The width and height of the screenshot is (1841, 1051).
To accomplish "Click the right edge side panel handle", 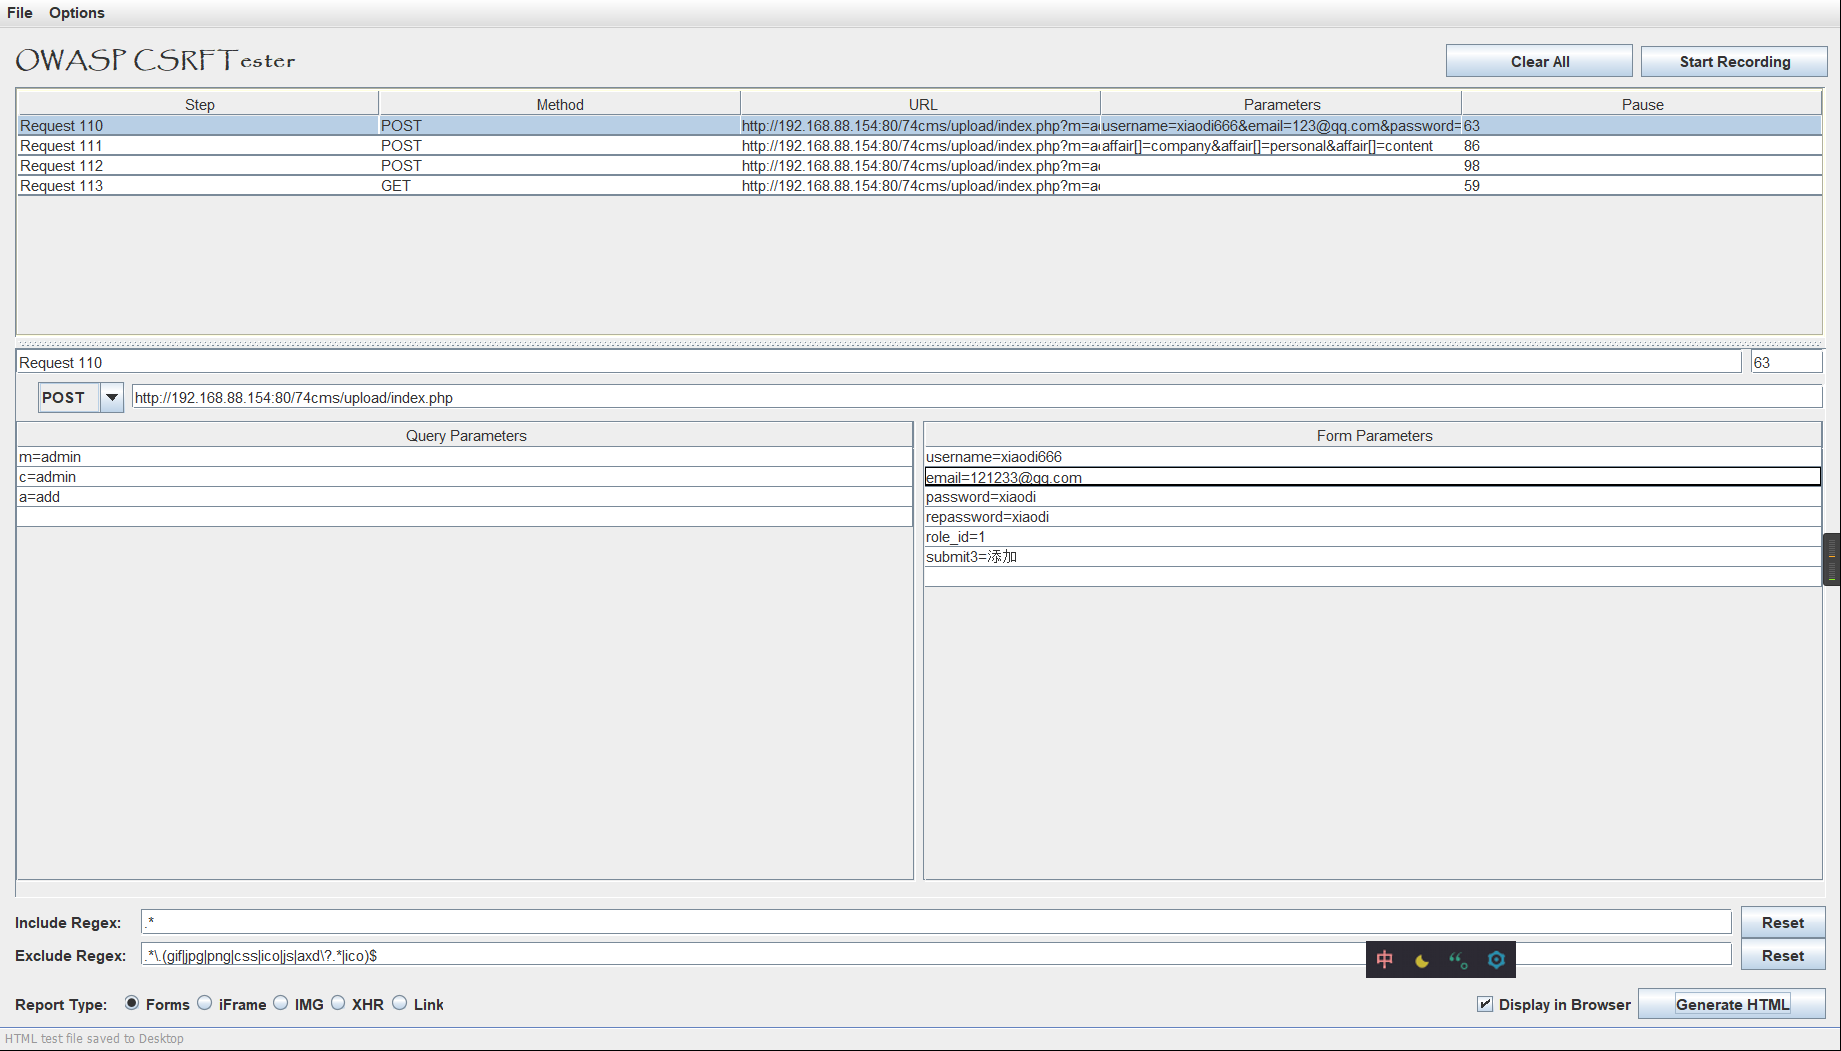I will click(x=1832, y=559).
